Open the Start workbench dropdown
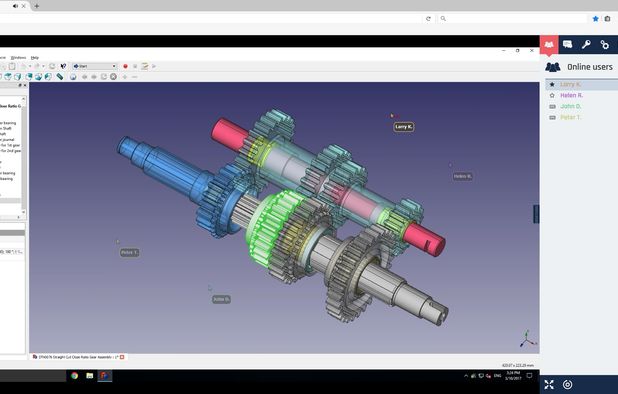Screen dimensions: 618x394 [95, 66]
